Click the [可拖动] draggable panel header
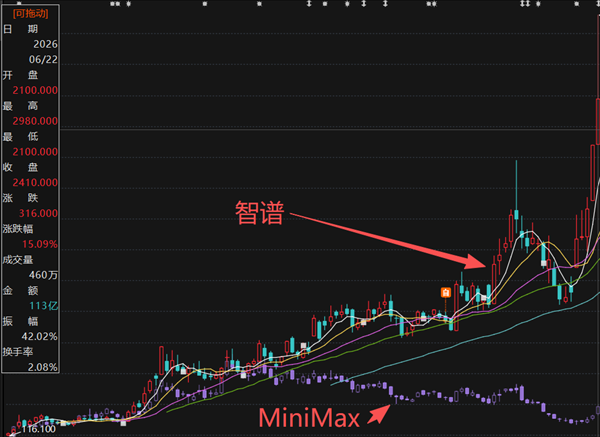 (31, 14)
